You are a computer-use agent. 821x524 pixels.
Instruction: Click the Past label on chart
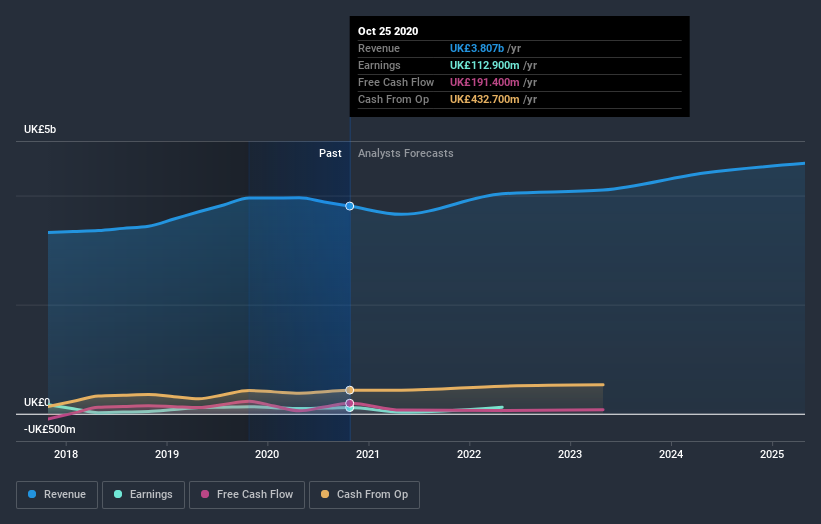[330, 153]
